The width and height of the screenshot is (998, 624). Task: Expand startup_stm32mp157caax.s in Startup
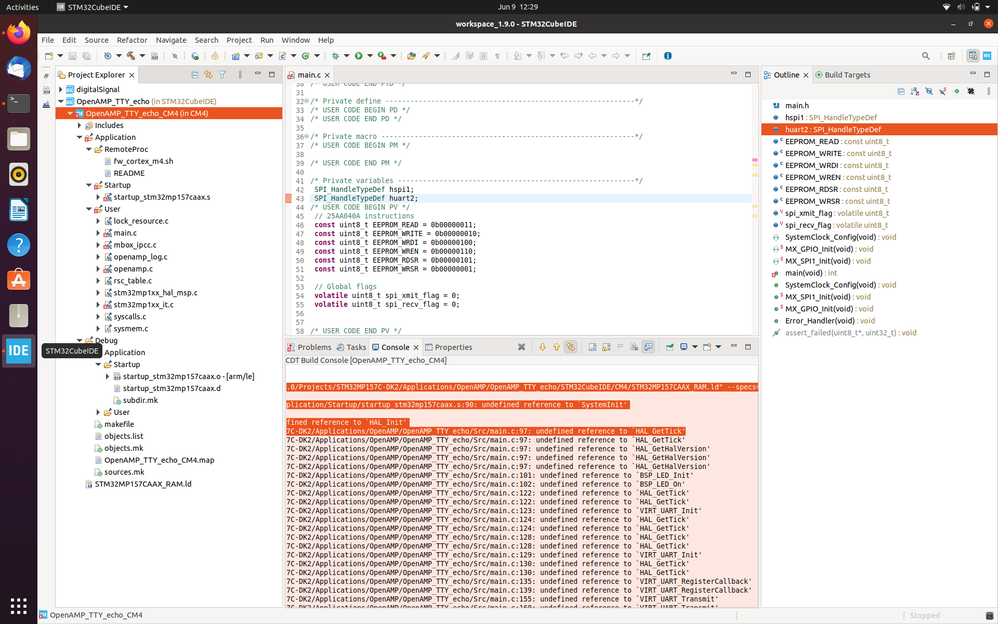point(98,197)
